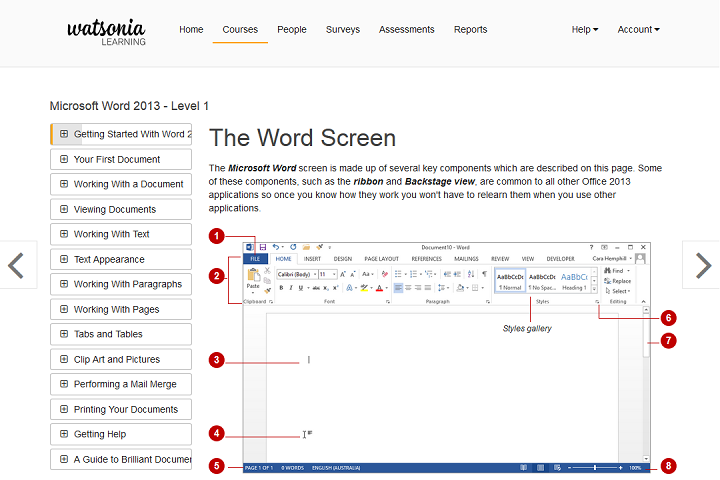Click the zoom slider in Word's status bar

point(595,468)
